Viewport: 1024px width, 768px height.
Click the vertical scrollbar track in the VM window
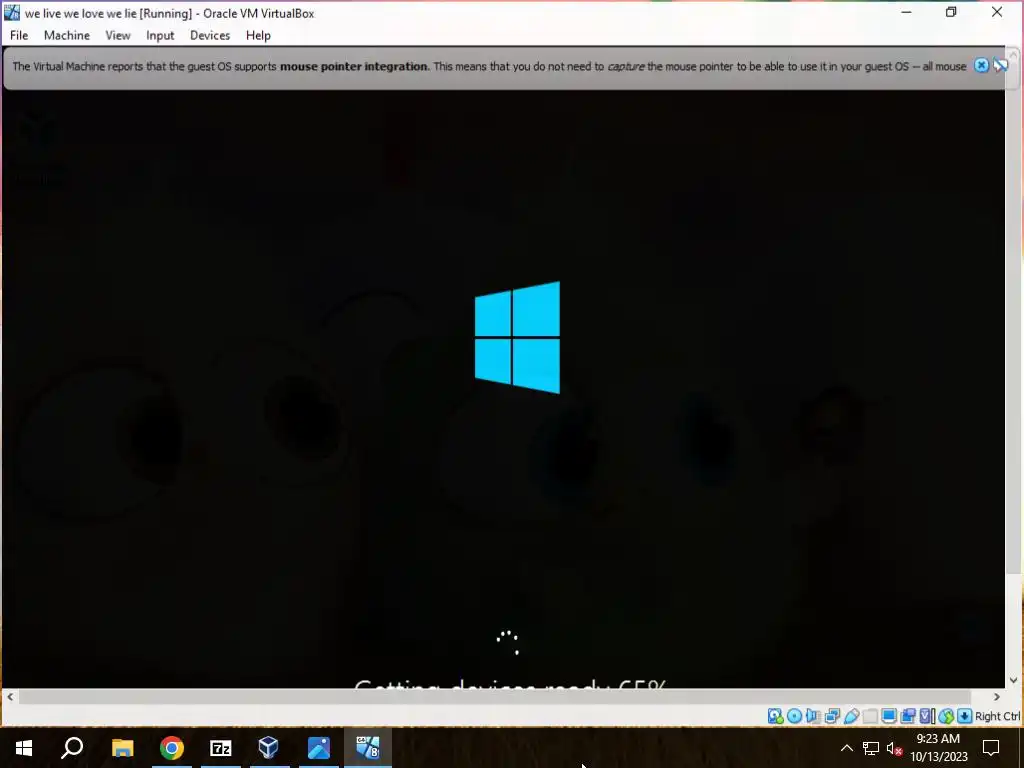[1014, 366]
